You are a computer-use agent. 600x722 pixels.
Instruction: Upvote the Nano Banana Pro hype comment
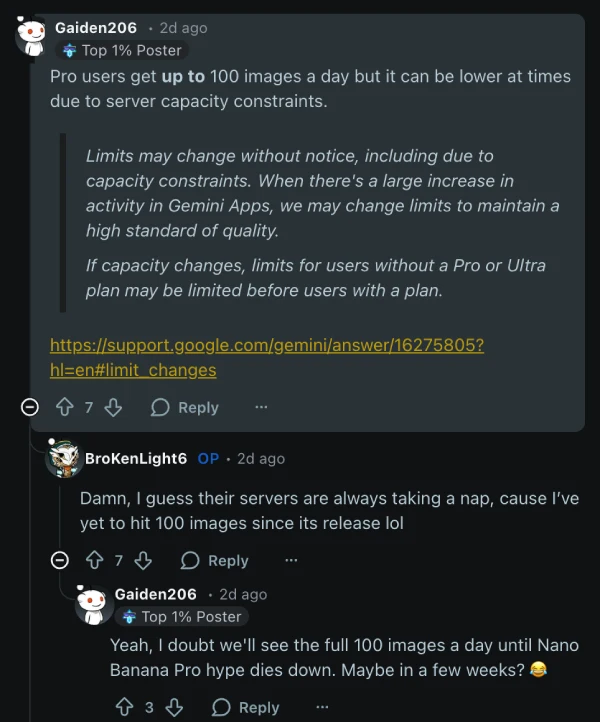point(125,707)
